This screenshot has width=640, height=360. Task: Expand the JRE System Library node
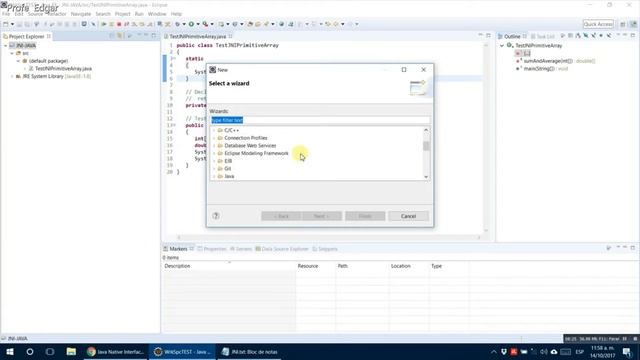coord(12,76)
